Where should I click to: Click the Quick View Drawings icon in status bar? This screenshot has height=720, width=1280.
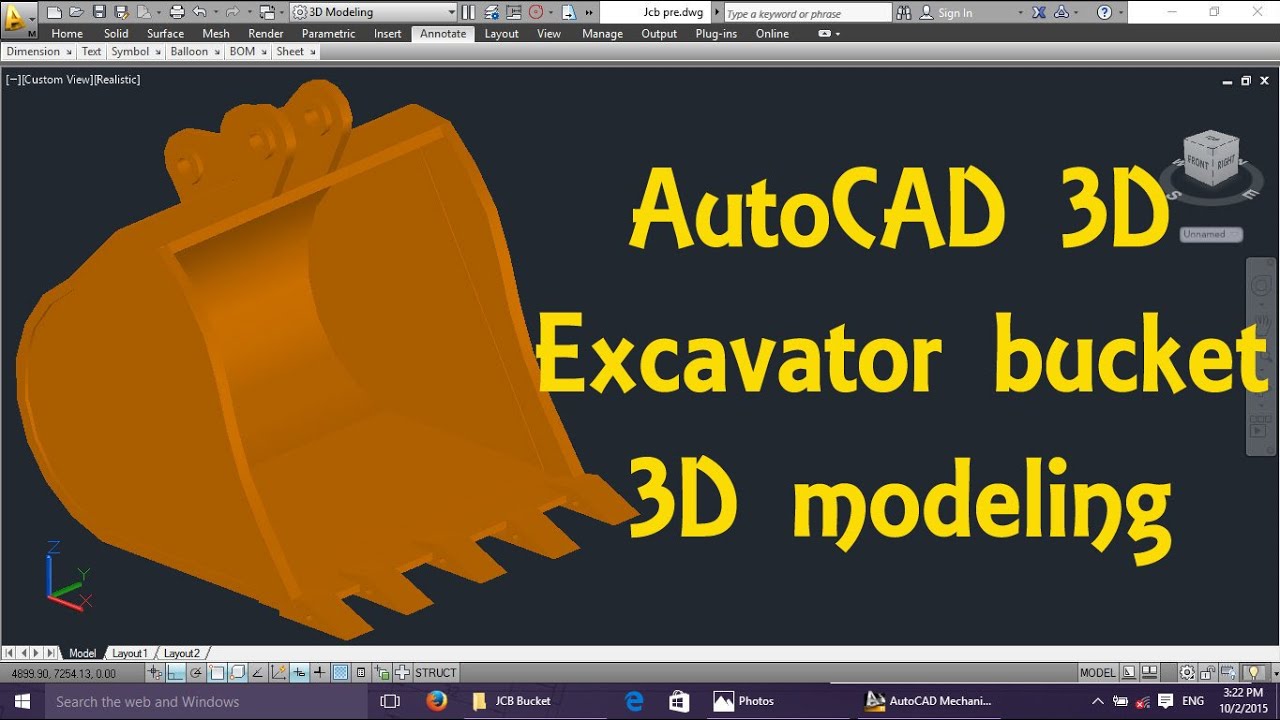tap(1149, 673)
